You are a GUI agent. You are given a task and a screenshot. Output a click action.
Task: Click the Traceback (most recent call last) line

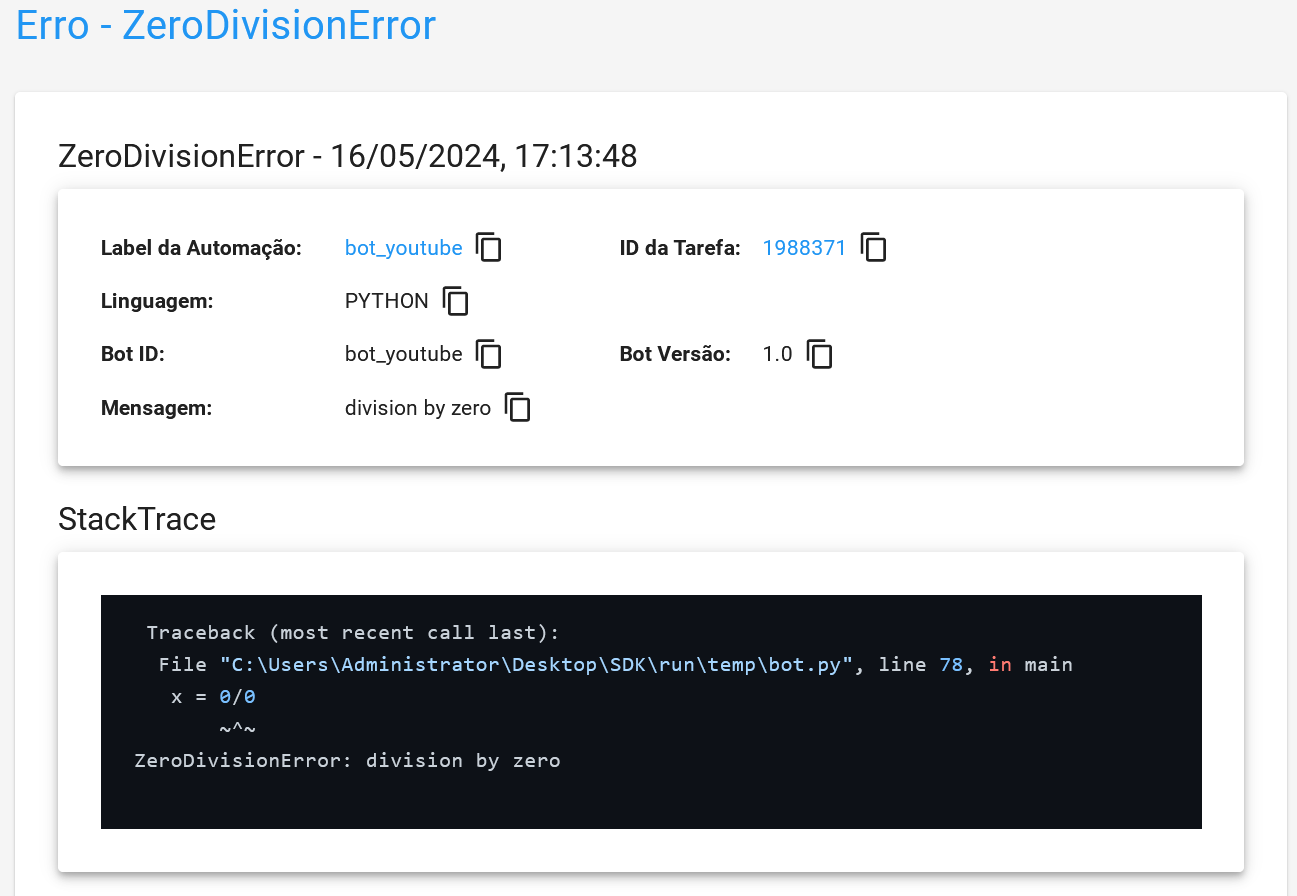353,633
